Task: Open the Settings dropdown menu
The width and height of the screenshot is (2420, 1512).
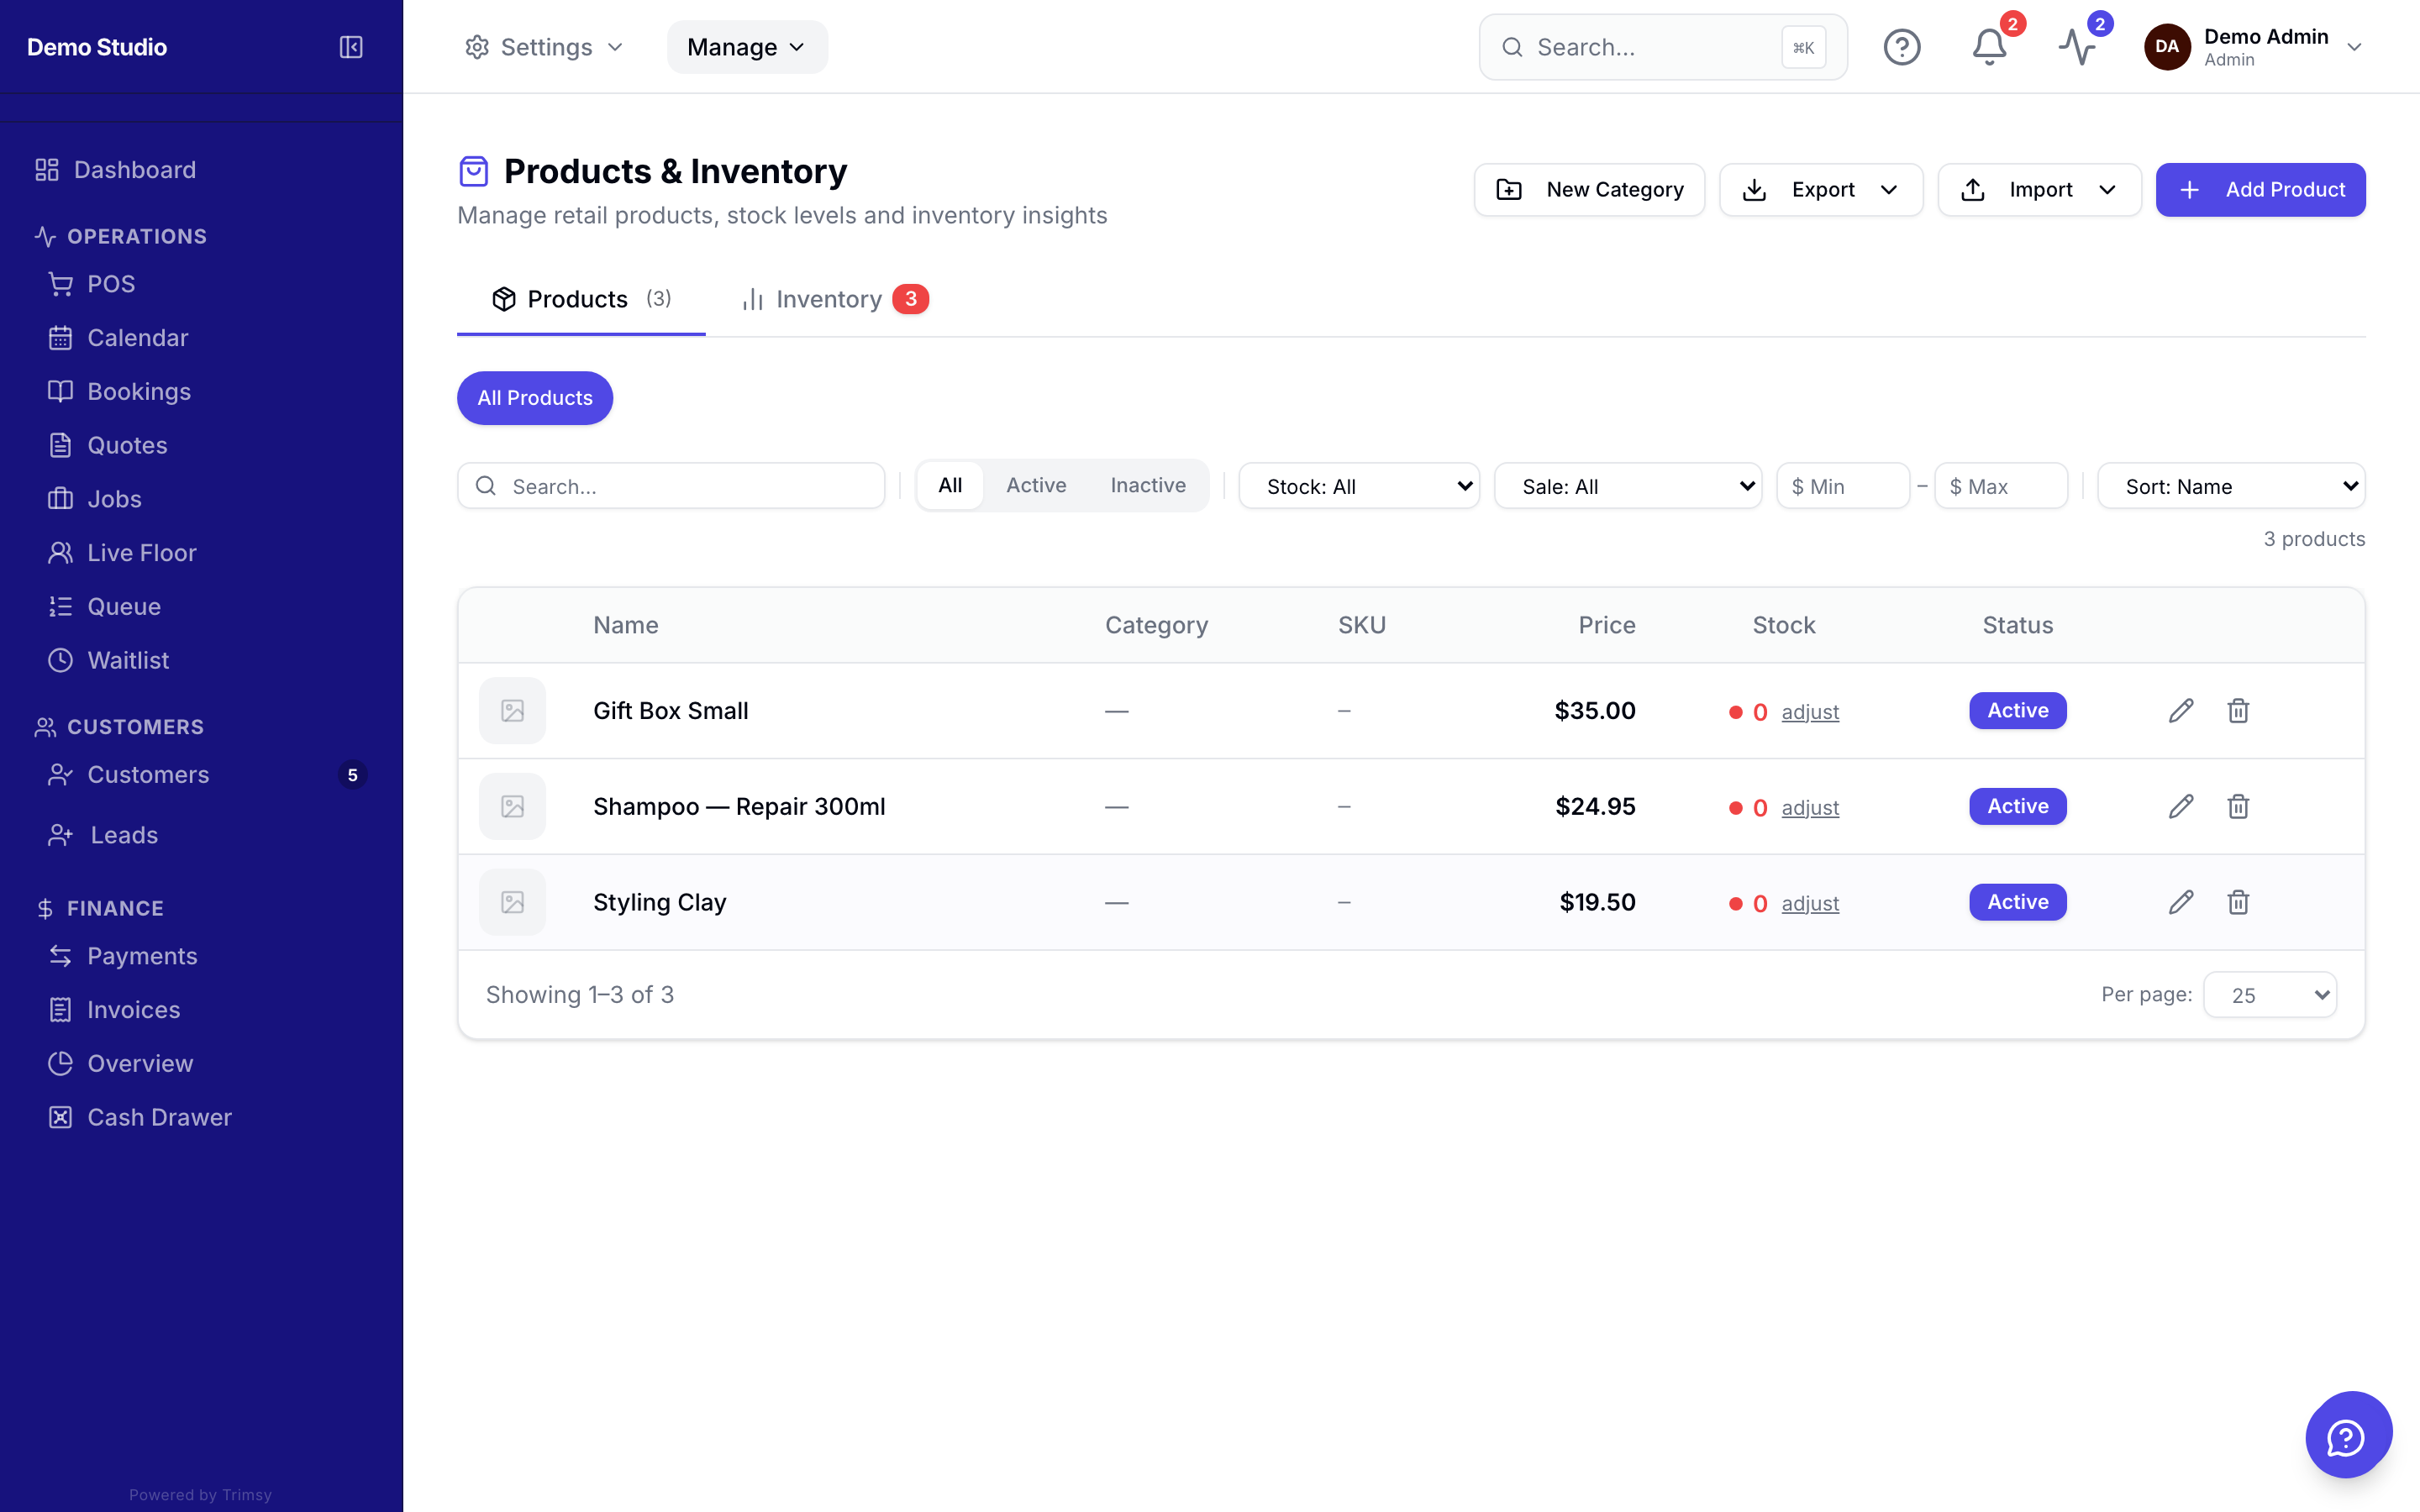Action: [544, 47]
